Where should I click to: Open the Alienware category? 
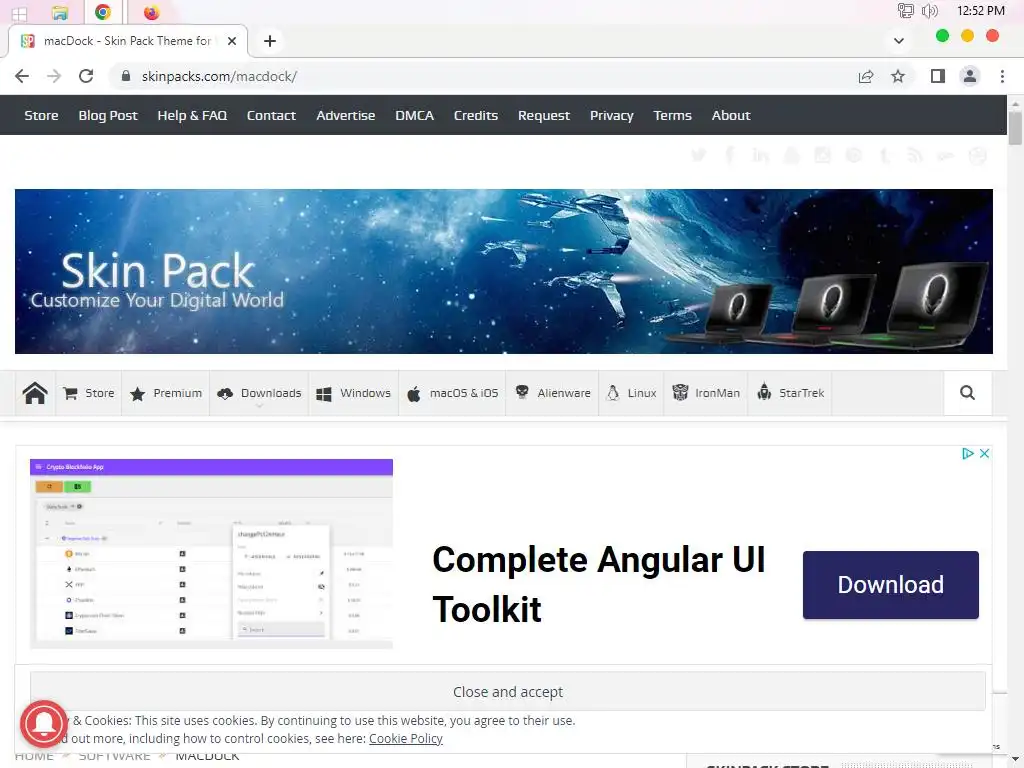[552, 393]
